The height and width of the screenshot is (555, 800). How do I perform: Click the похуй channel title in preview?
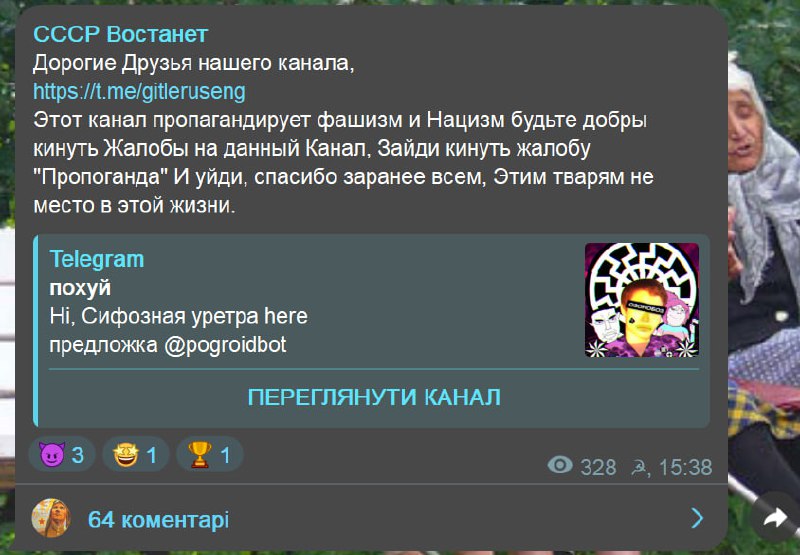[80, 288]
